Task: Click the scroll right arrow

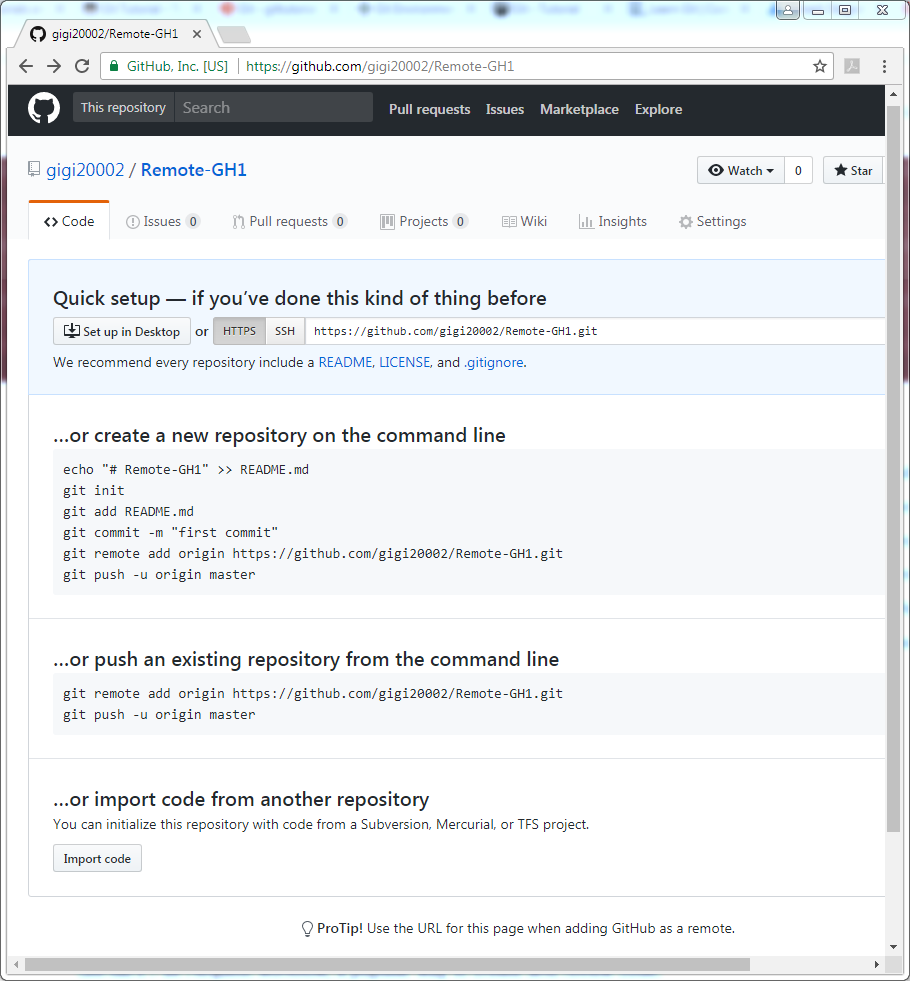Action: (876, 964)
